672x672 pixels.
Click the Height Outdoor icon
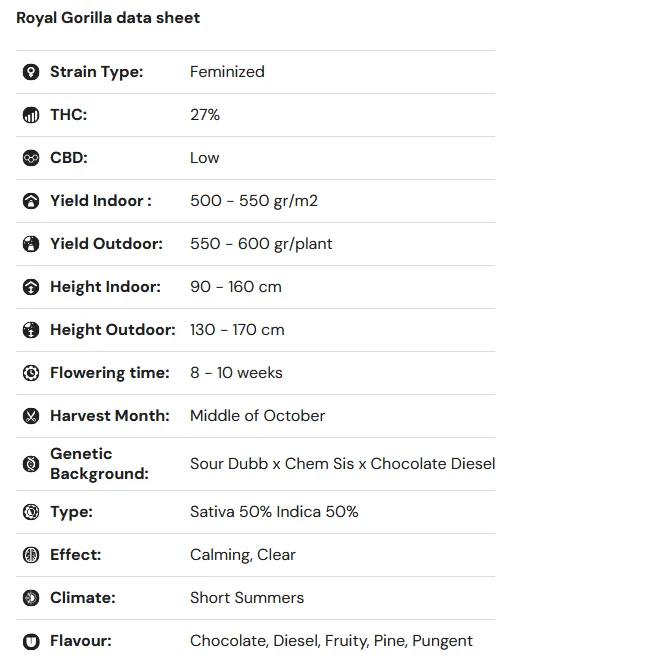[x=31, y=330]
